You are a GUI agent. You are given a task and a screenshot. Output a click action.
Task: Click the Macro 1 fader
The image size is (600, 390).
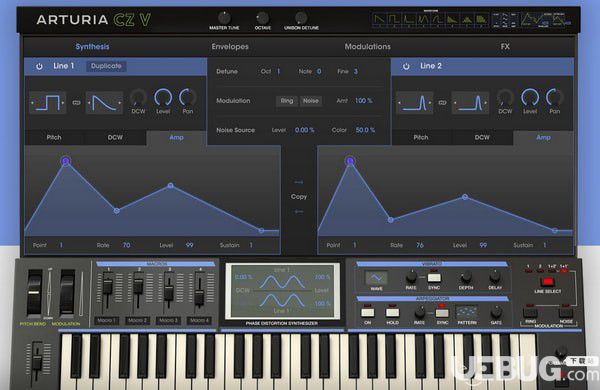tap(108, 287)
